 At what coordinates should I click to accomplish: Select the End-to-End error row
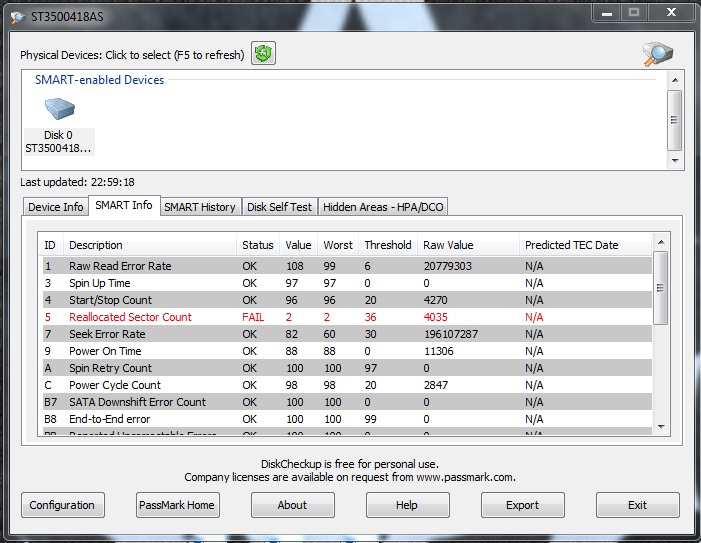coord(347,419)
